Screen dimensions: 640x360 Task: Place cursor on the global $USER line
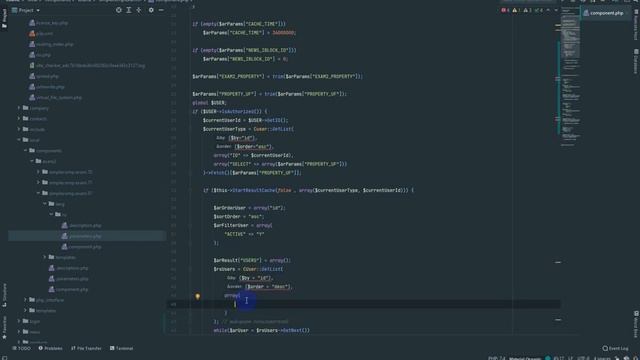click(x=209, y=103)
